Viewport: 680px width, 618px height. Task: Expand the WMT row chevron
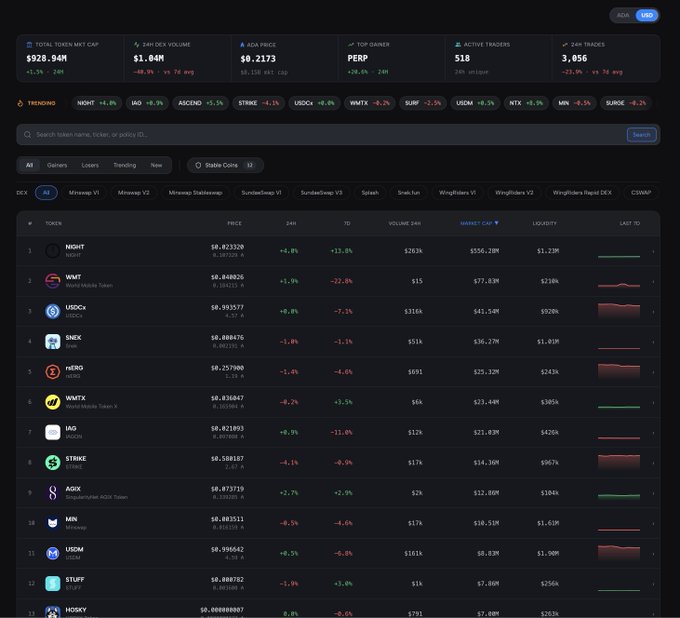653,281
